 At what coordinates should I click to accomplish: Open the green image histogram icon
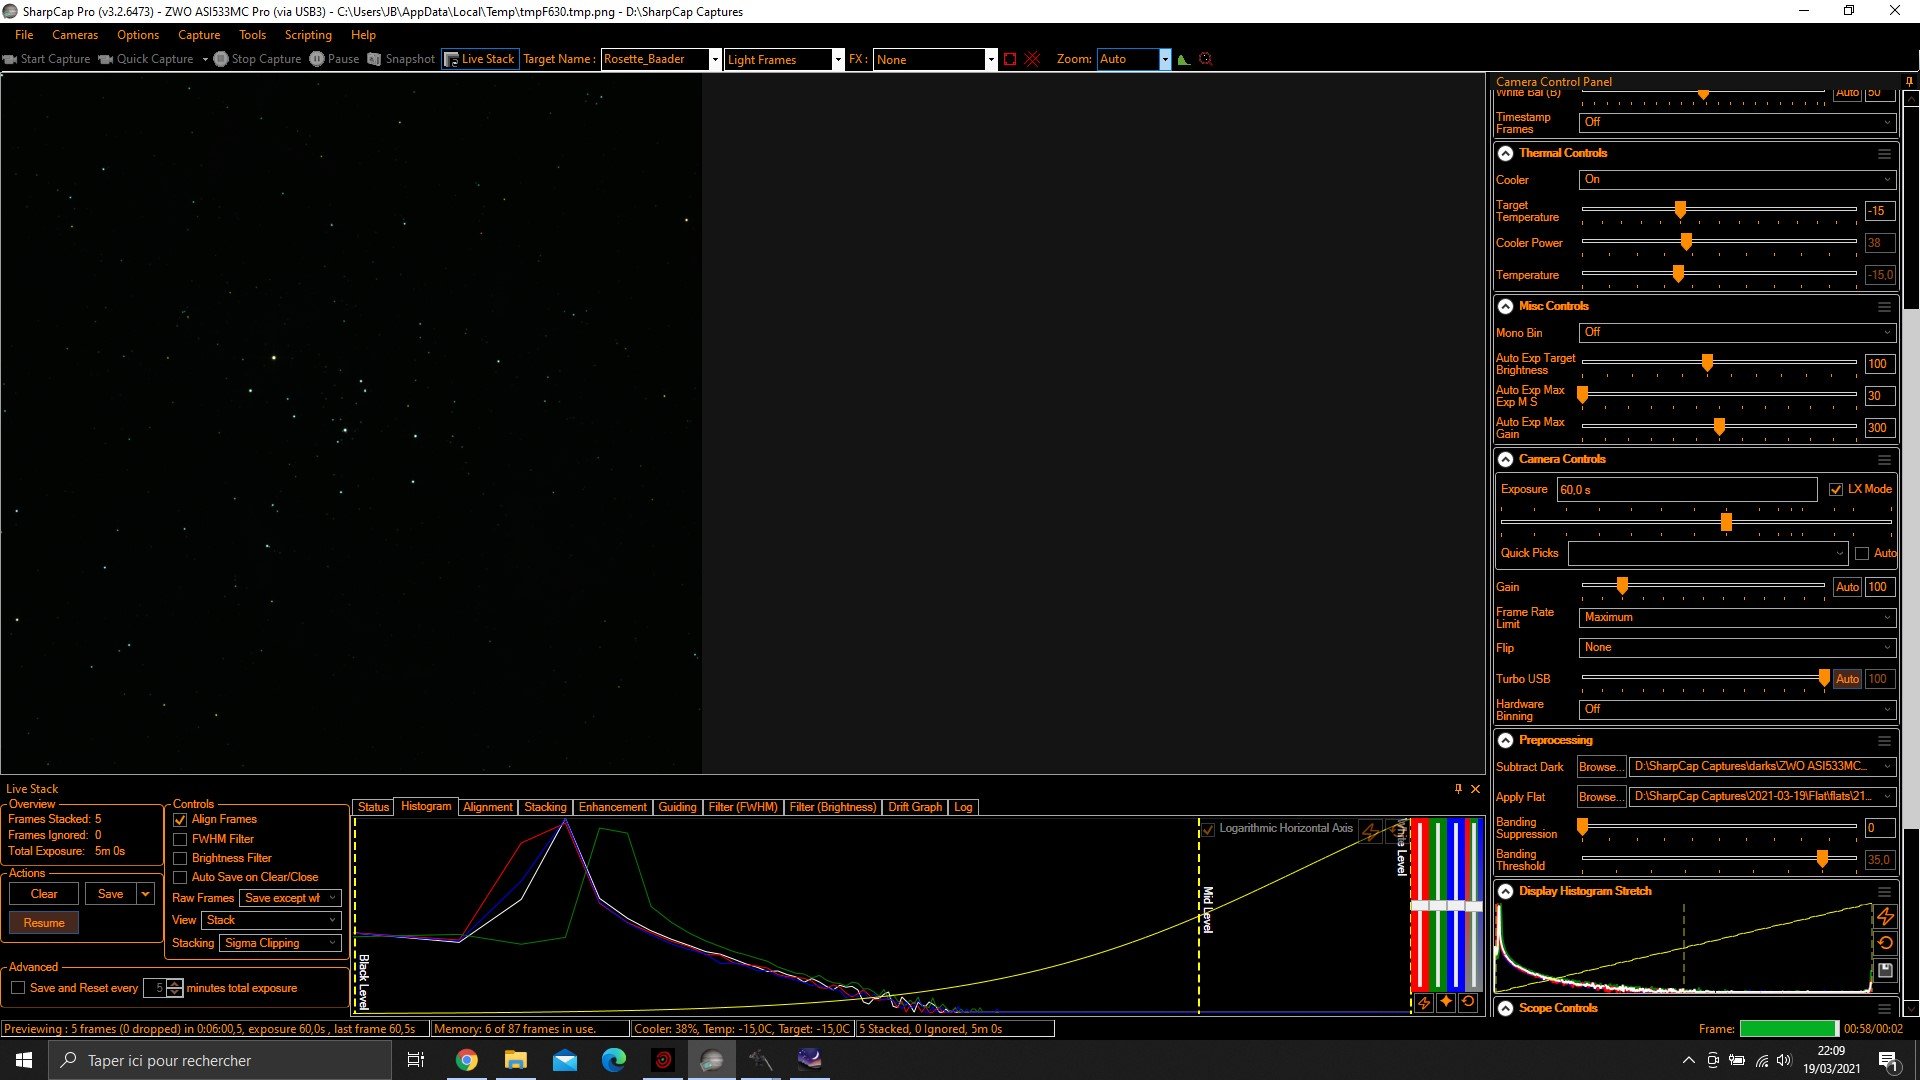pos(1184,59)
